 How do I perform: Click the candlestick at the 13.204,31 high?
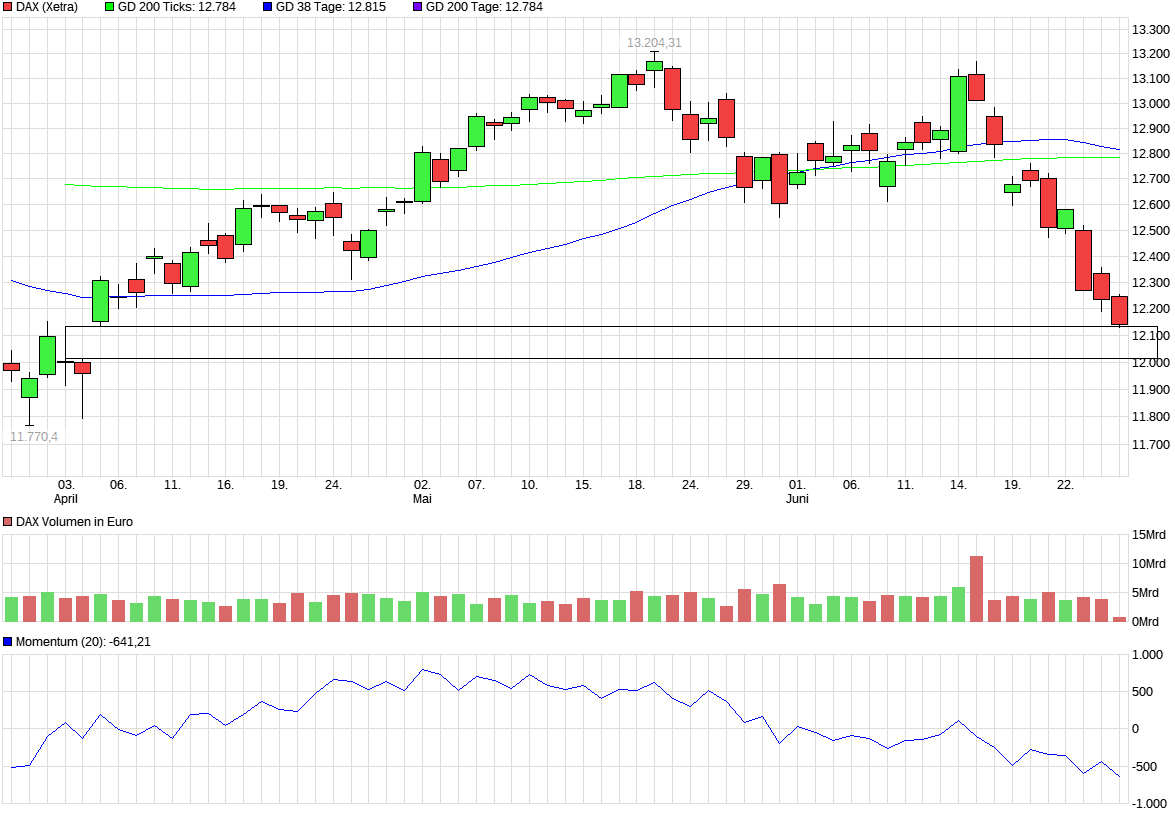[654, 66]
